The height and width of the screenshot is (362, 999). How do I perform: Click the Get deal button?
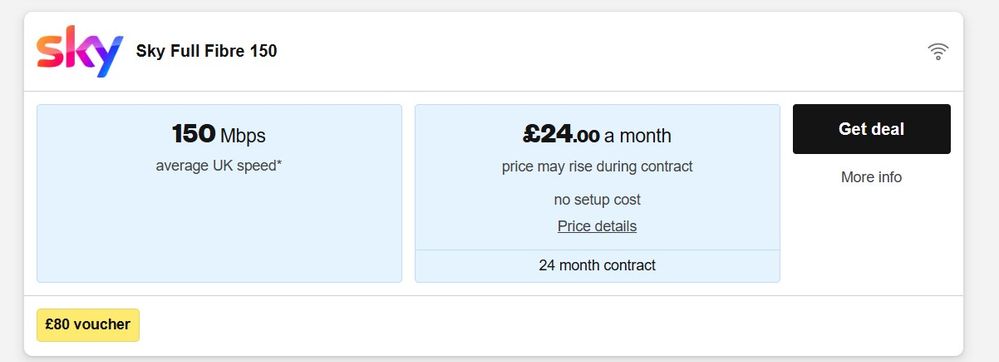(x=871, y=129)
